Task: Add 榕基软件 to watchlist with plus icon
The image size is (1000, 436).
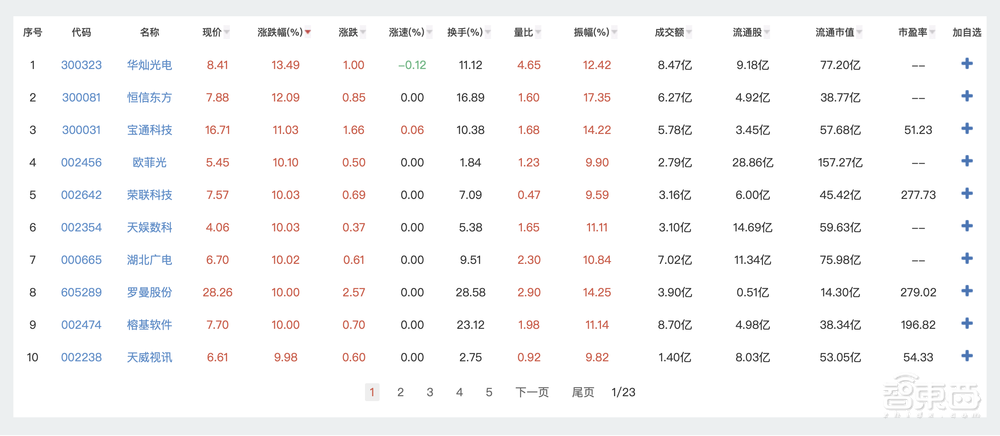Action: (x=967, y=324)
